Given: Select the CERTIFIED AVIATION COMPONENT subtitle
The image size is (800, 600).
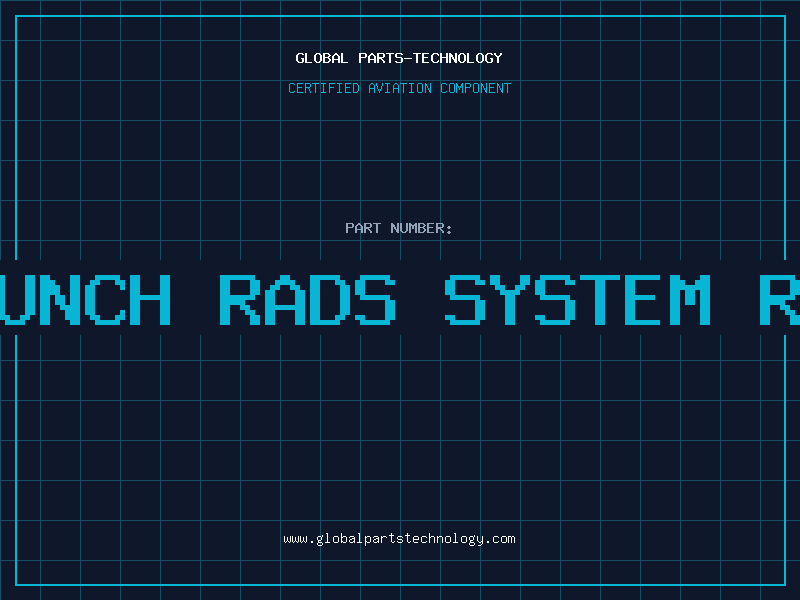Looking at the screenshot, I should (x=399, y=88).
